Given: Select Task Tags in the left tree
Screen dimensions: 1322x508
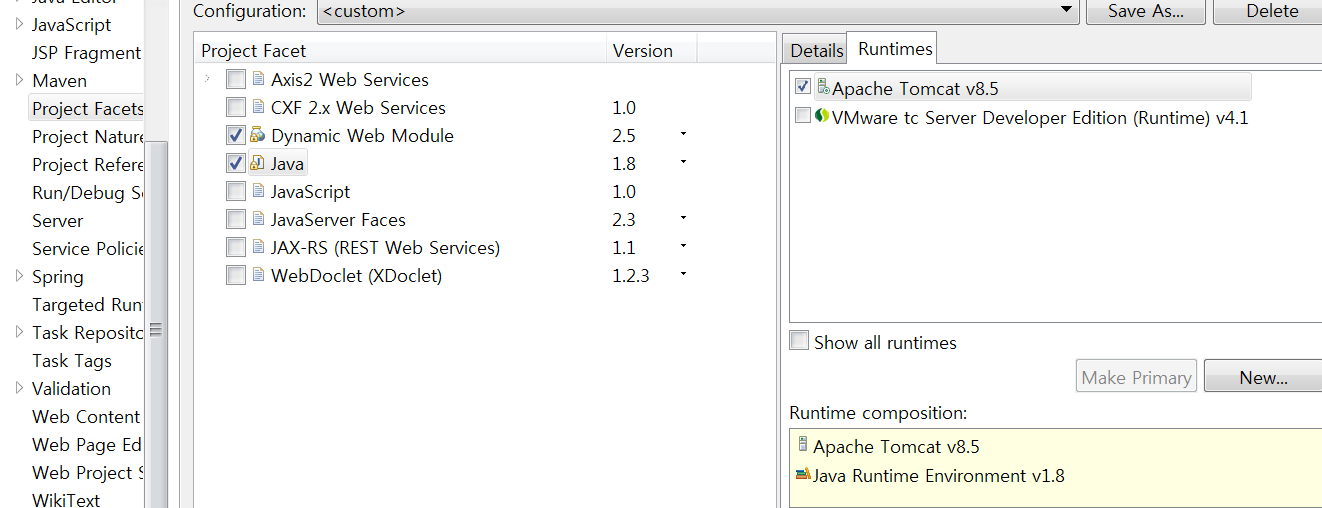Looking at the screenshot, I should [72, 360].
